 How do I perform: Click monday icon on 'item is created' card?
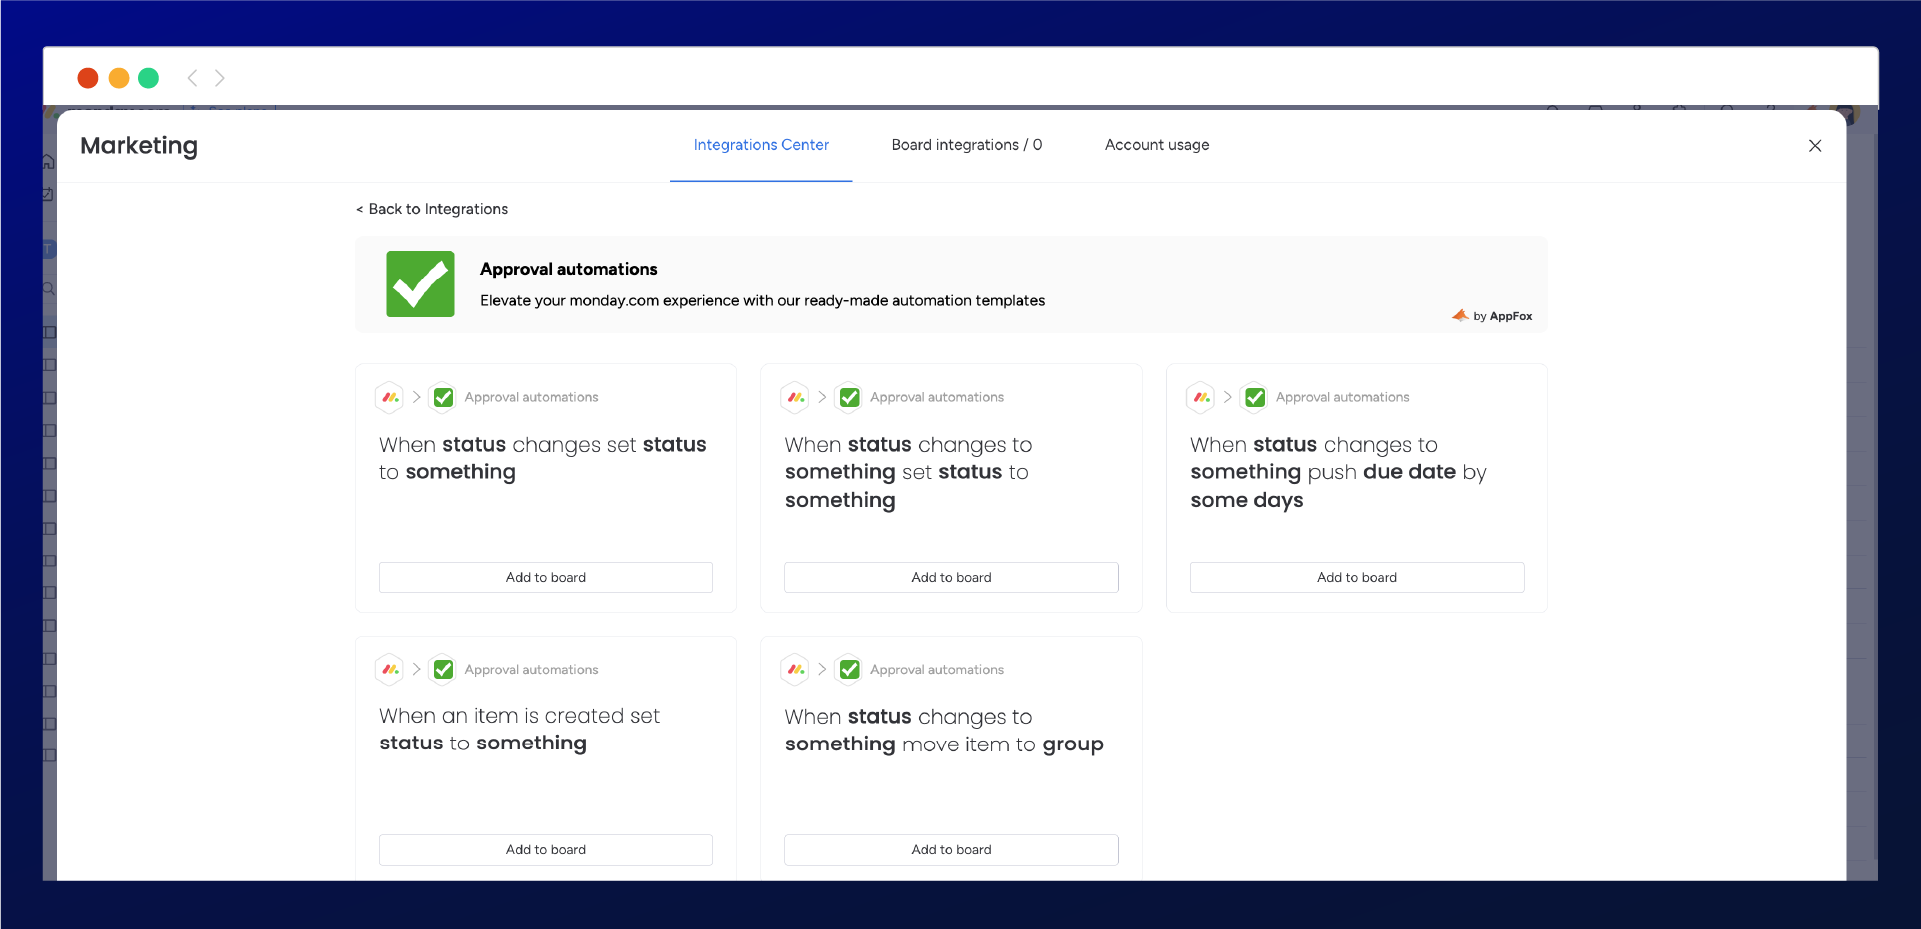[390, 669]
